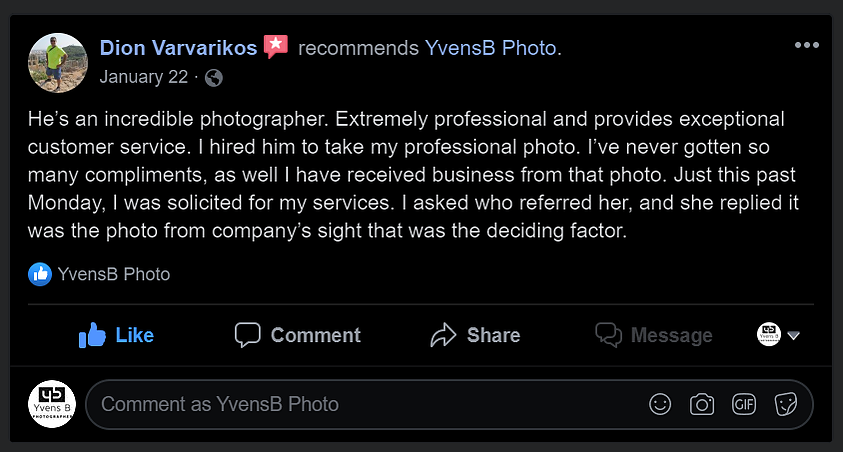Expand the comment-as identity dropdown arrow

[x=794, y=336]
